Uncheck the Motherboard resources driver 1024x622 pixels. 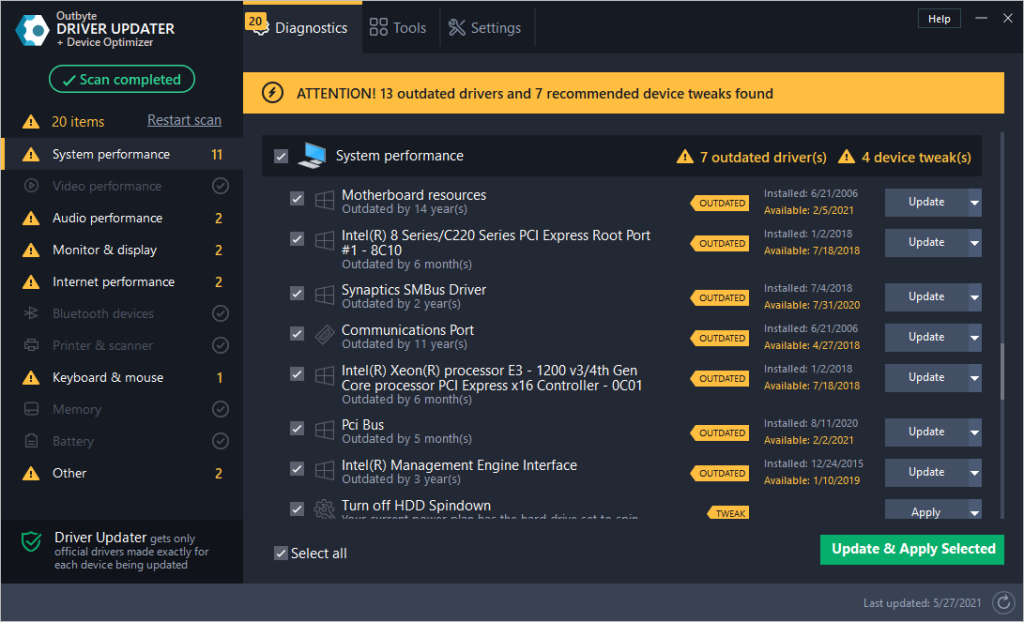pos(296,198)
